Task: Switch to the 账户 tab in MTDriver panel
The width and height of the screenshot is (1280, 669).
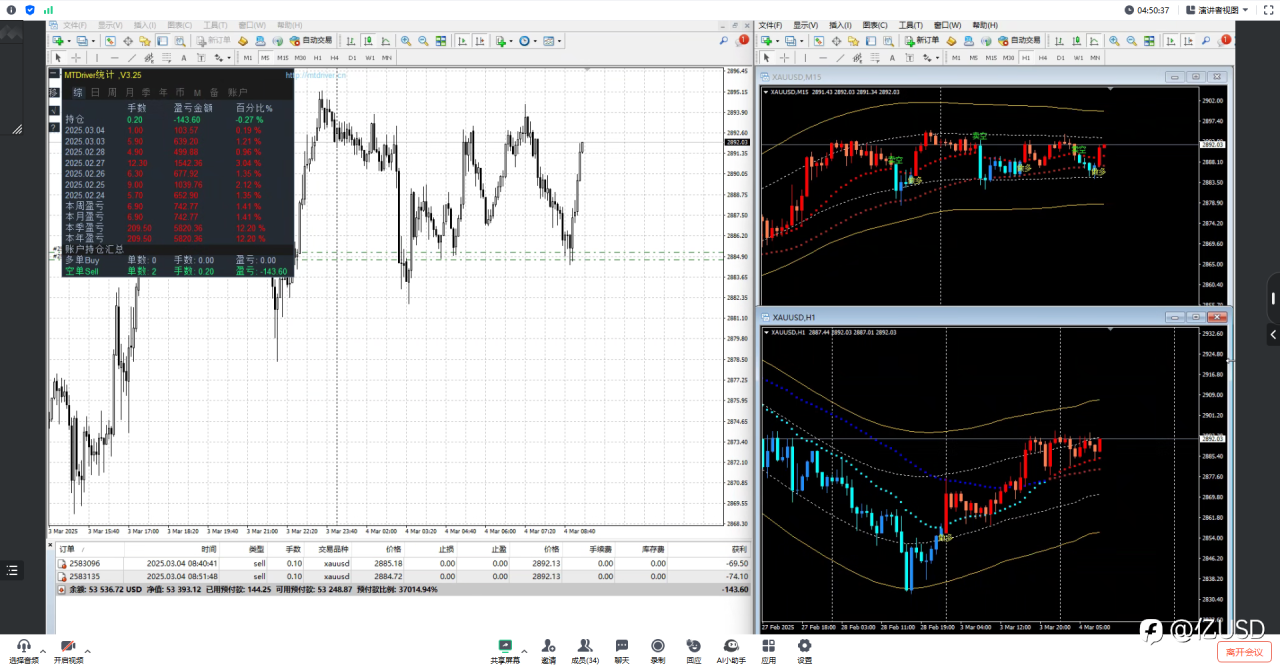Action: click(237, 92)
